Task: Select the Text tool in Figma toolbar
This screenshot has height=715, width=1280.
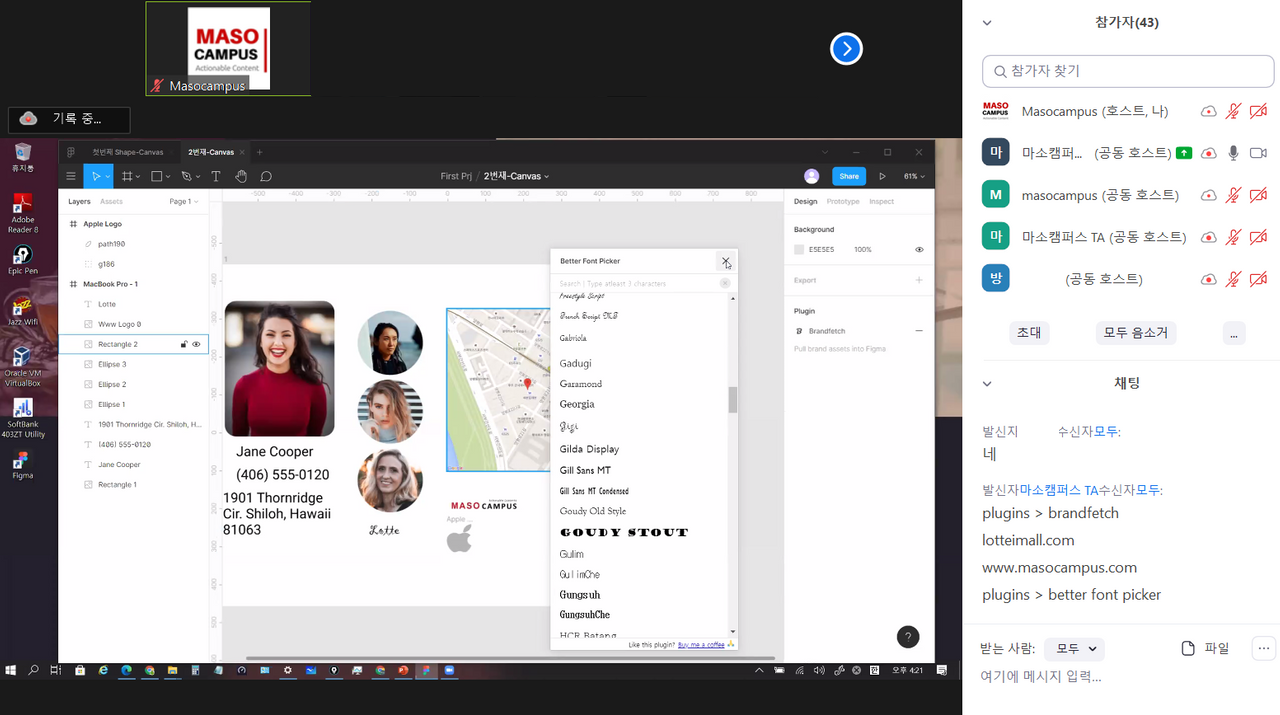Action: coord(215,176)
